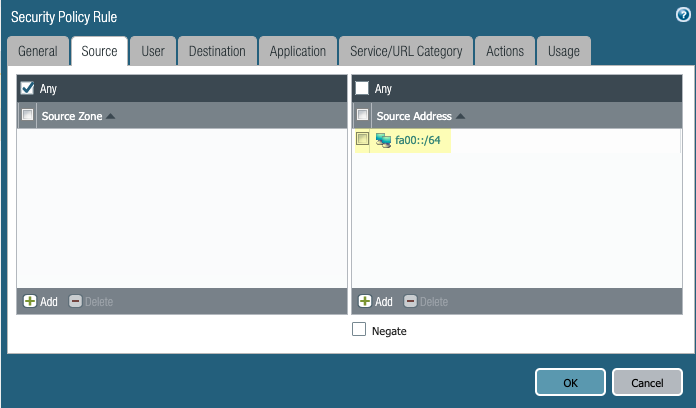Confirm the rule with the OK button

(x=570, y=382)
